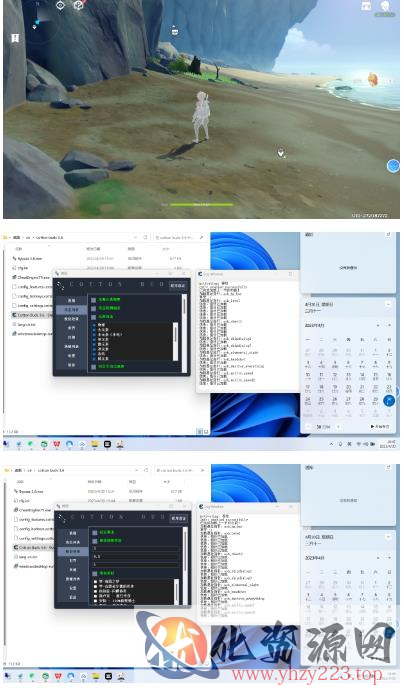Select the highlighted second sidebar tab in middle panel
Image resolution: width=404 pixels, height=688 pixels.
coord(72,310)
